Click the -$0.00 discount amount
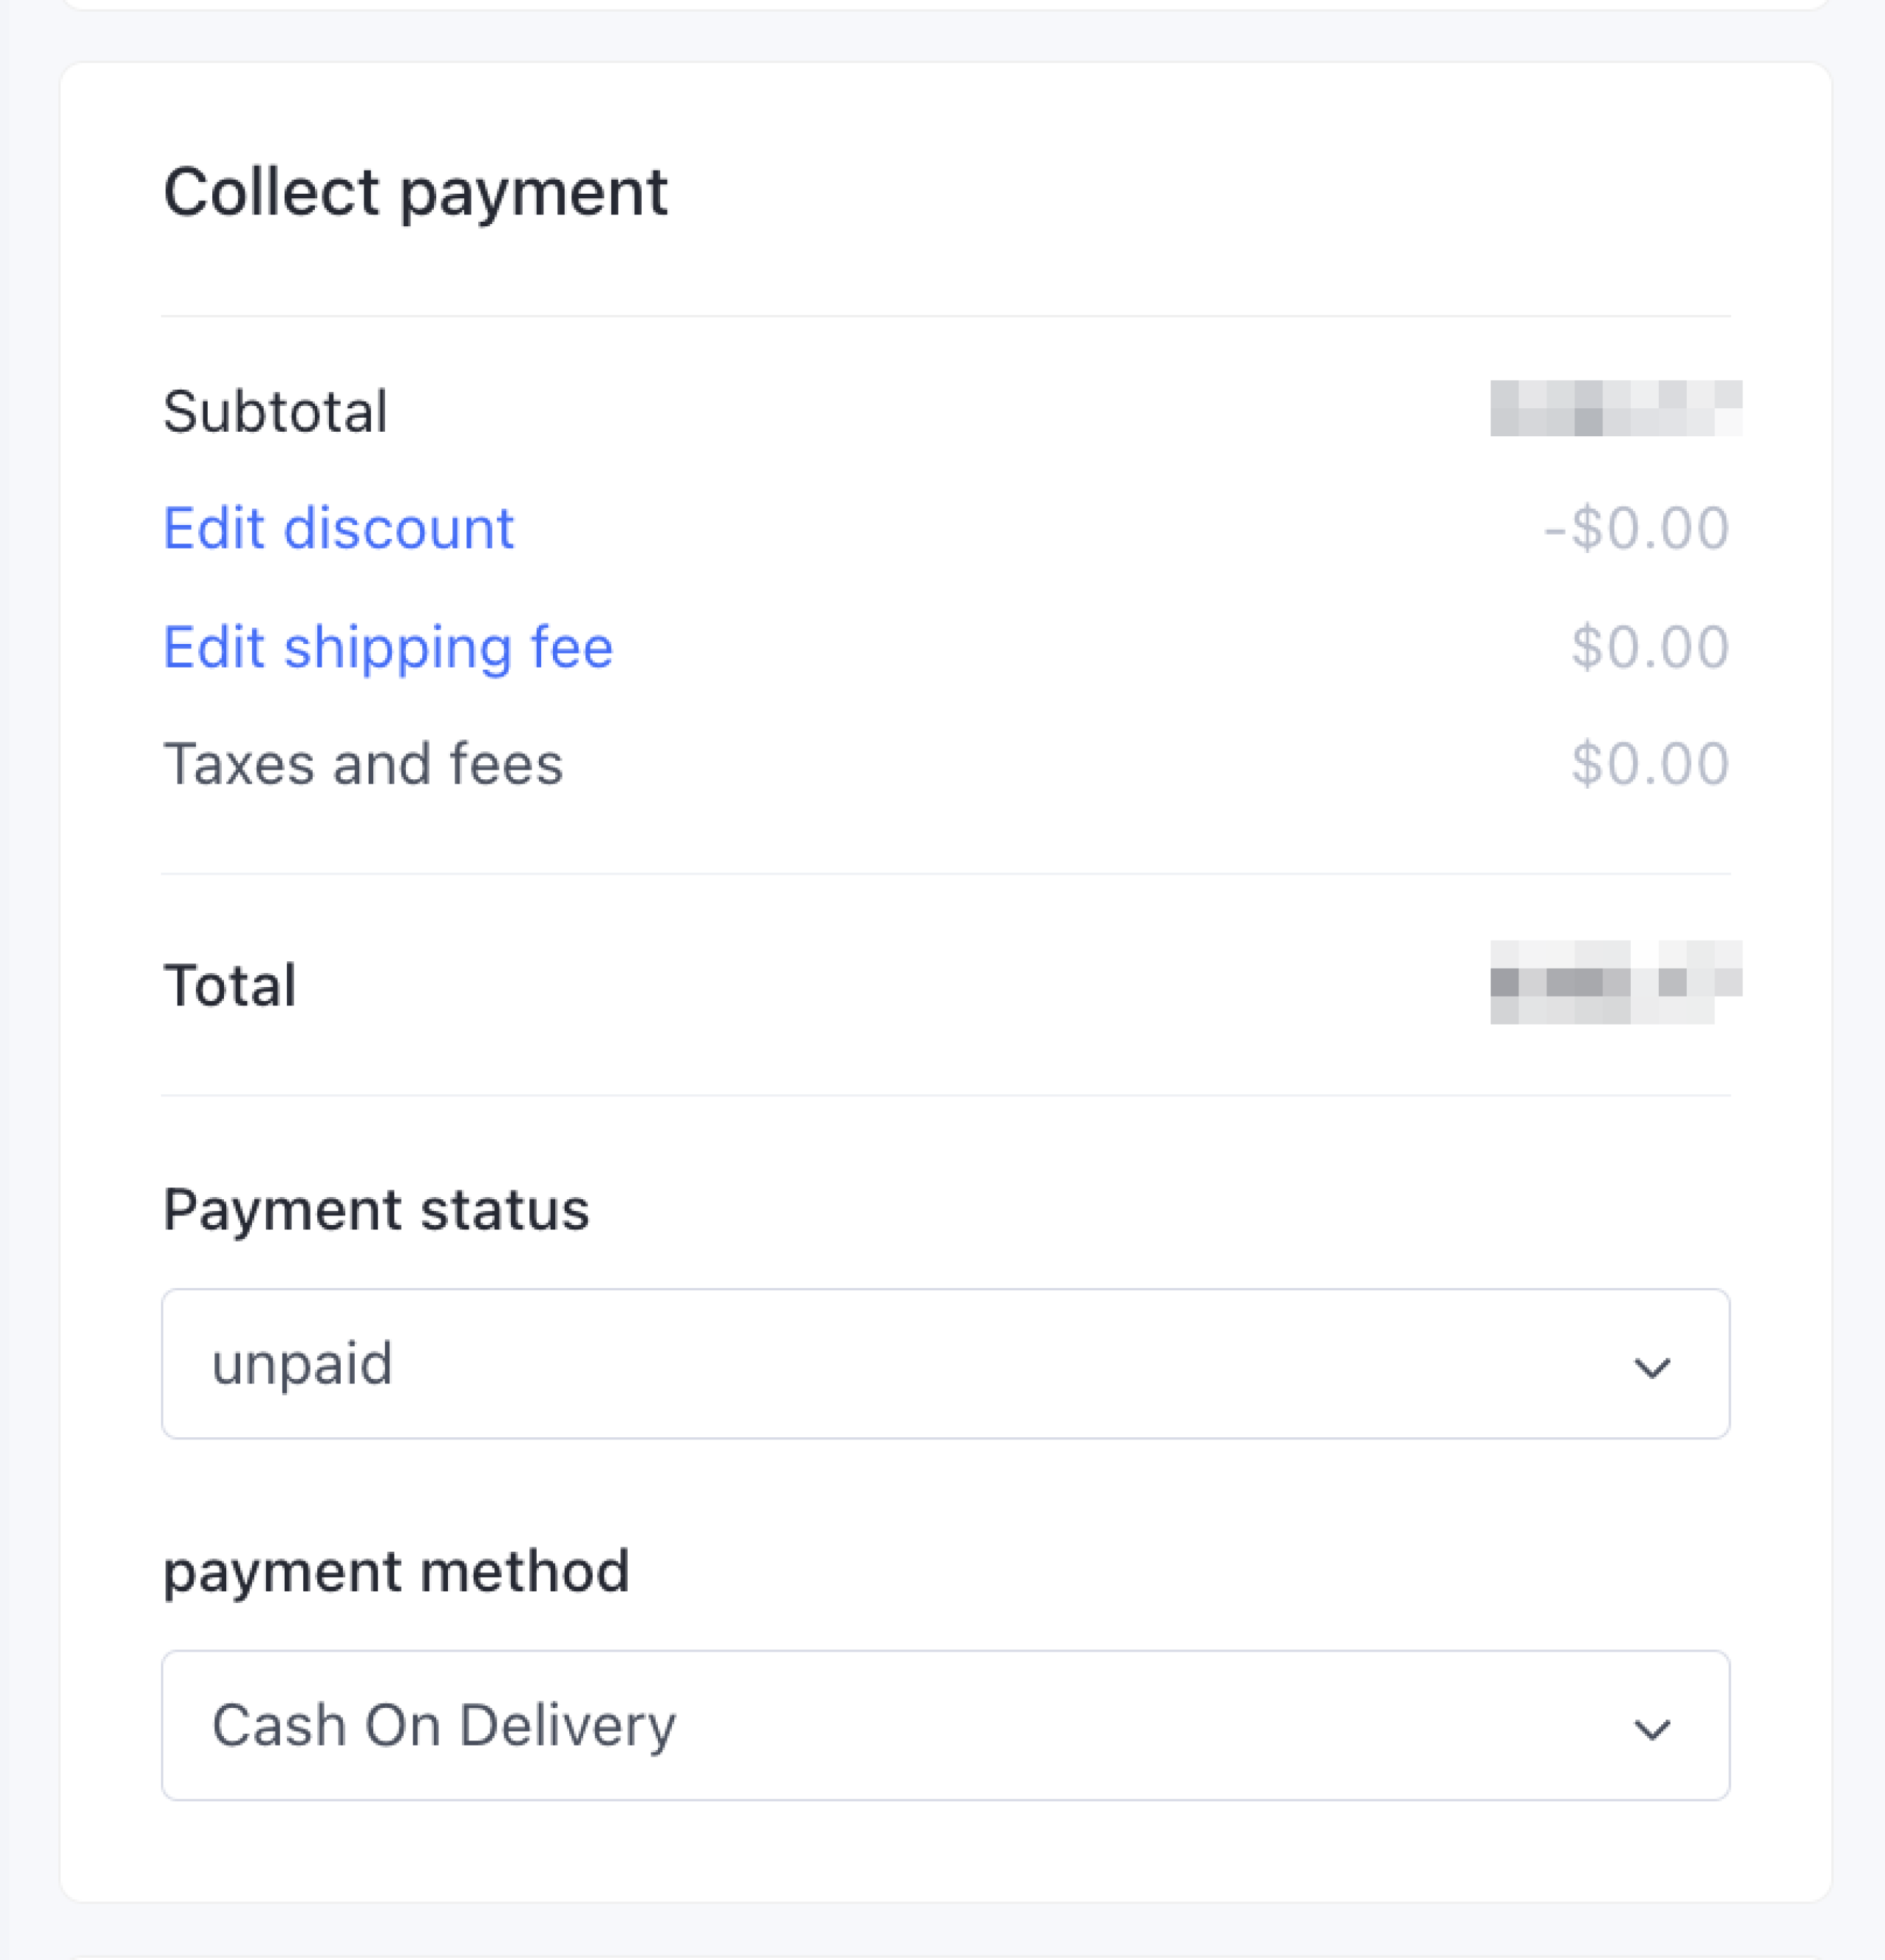Viewport: 1885px width, 1960px height. (1636, 528)
